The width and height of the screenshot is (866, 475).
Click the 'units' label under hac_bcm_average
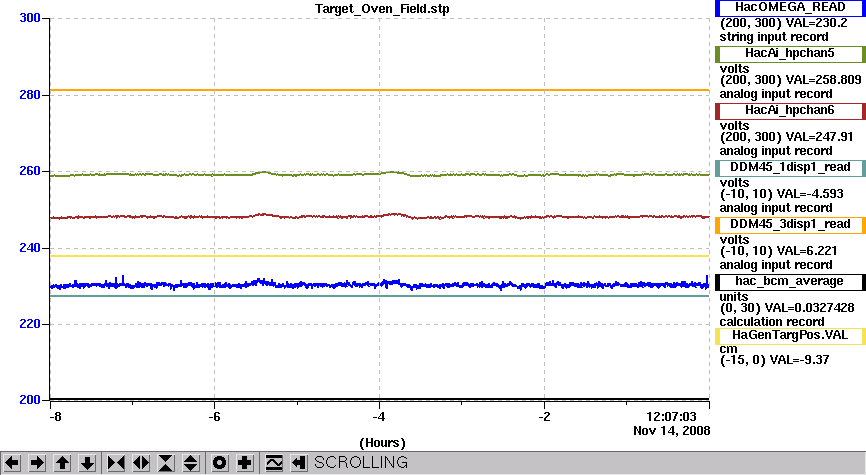733,297
